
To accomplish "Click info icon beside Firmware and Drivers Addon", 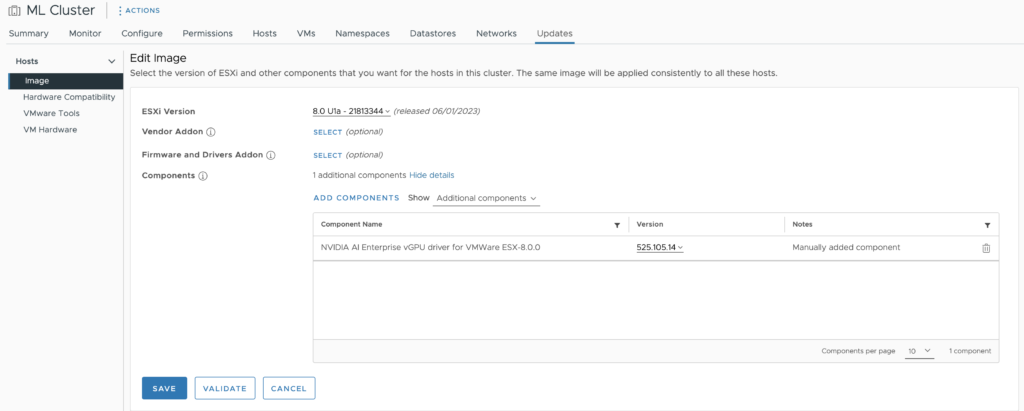I will pos(271,155).
